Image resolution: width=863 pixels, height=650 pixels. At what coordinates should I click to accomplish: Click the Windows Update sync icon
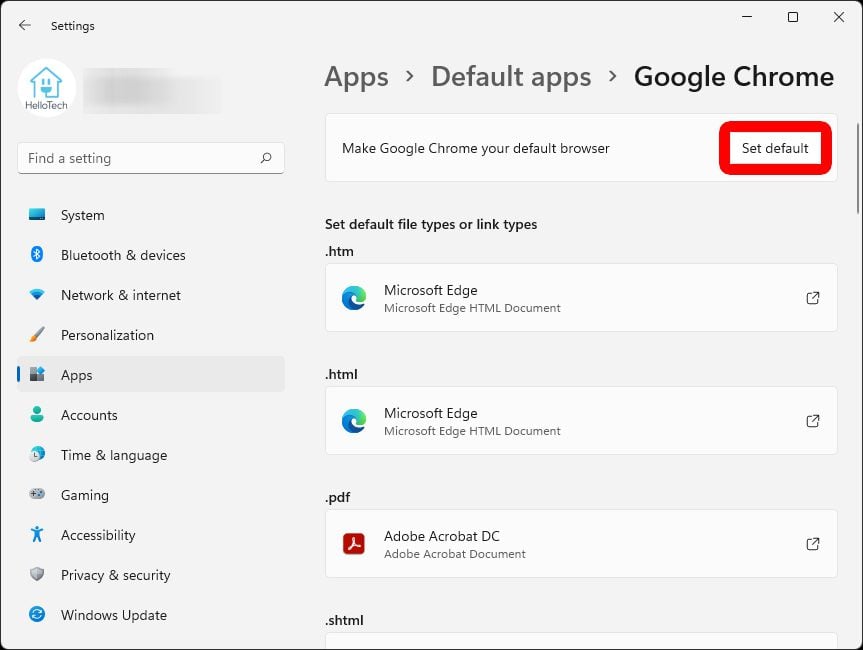tap(37, 614)
